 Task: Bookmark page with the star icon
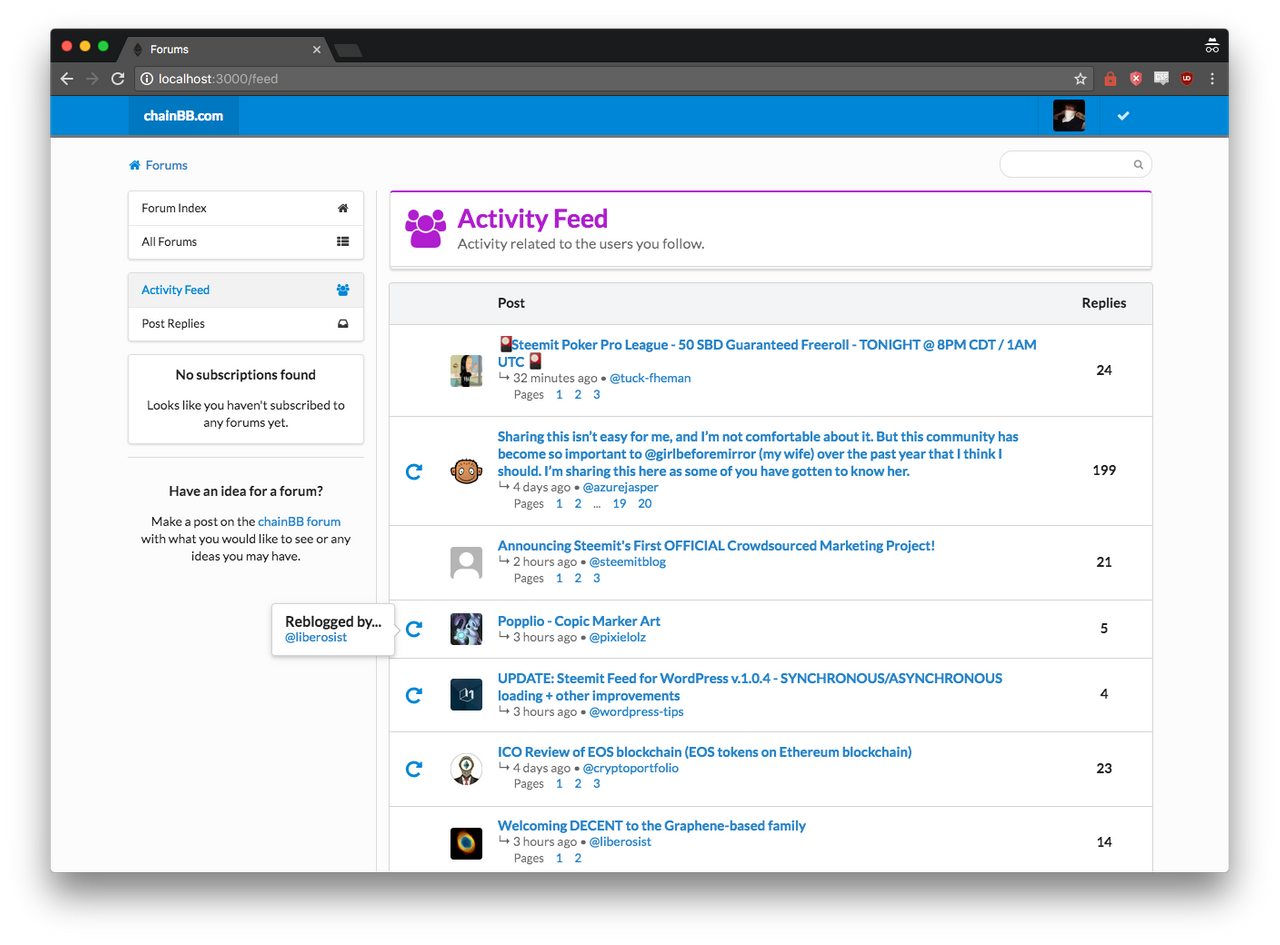click(1080, 79)
